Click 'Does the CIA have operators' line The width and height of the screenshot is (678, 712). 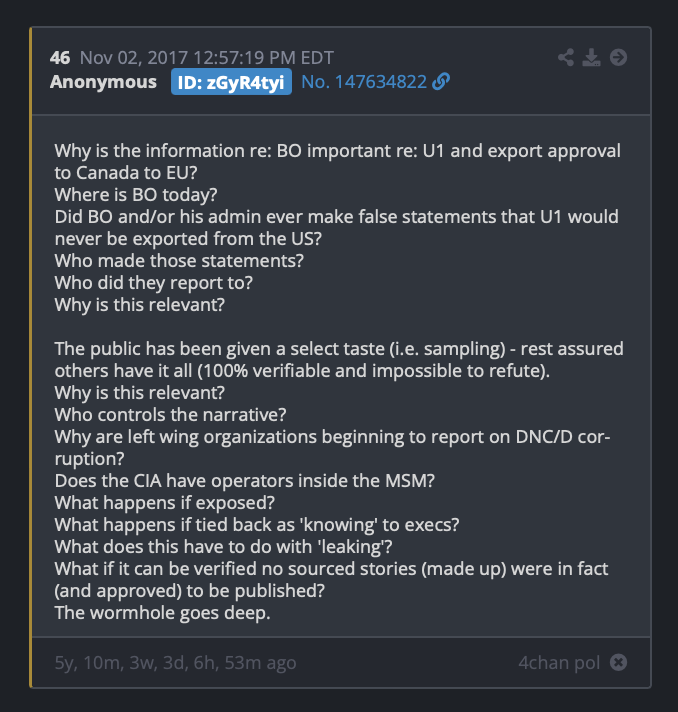[x=245, y=481]
